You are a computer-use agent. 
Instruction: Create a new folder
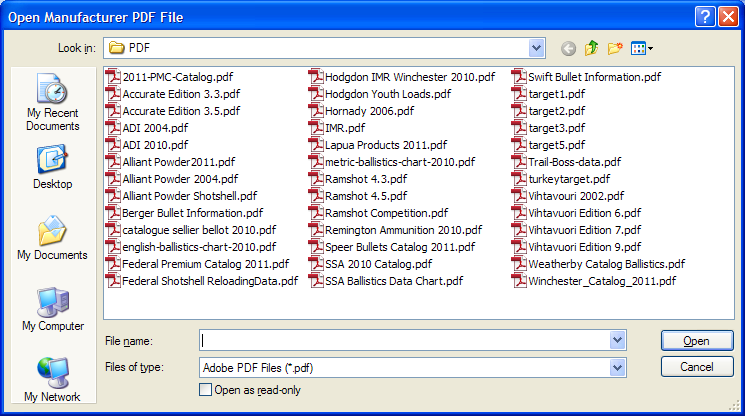pos(615,47)
